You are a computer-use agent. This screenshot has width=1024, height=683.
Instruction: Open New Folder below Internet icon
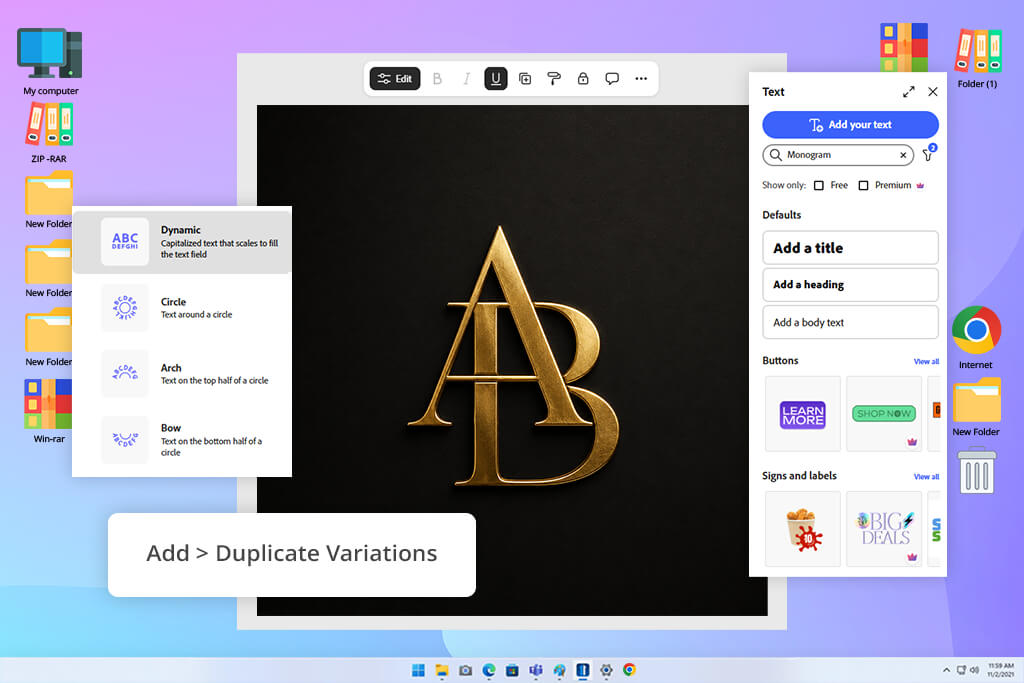point(976,407)
